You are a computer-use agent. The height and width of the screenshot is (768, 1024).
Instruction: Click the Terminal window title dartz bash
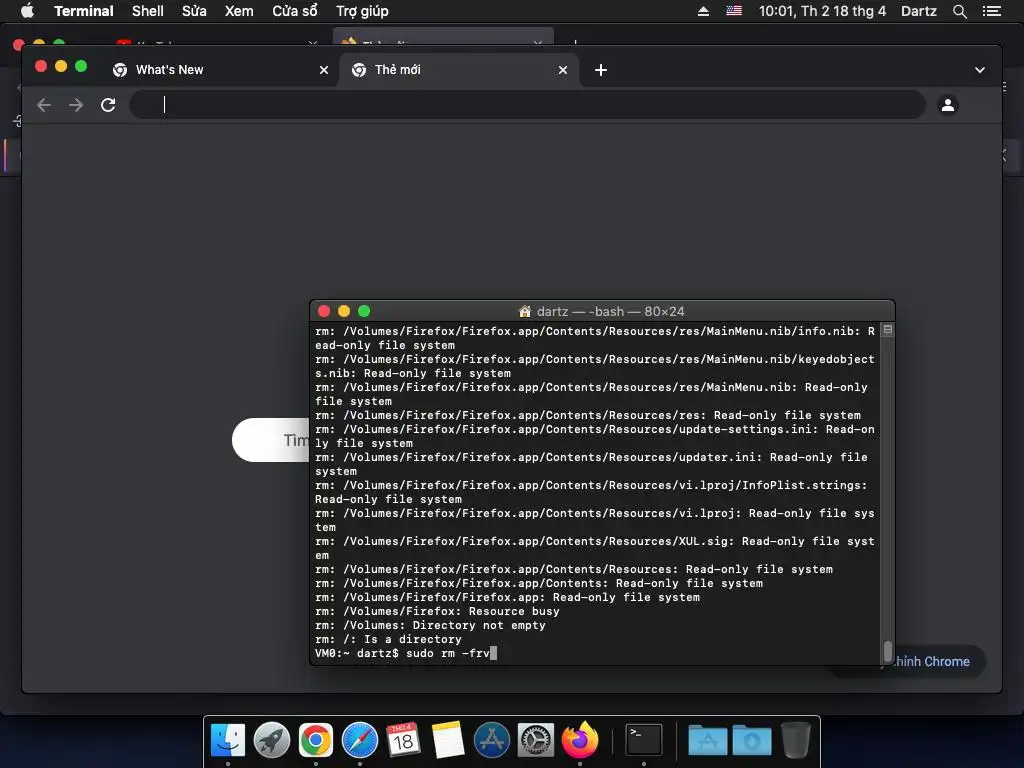point(601,312)
